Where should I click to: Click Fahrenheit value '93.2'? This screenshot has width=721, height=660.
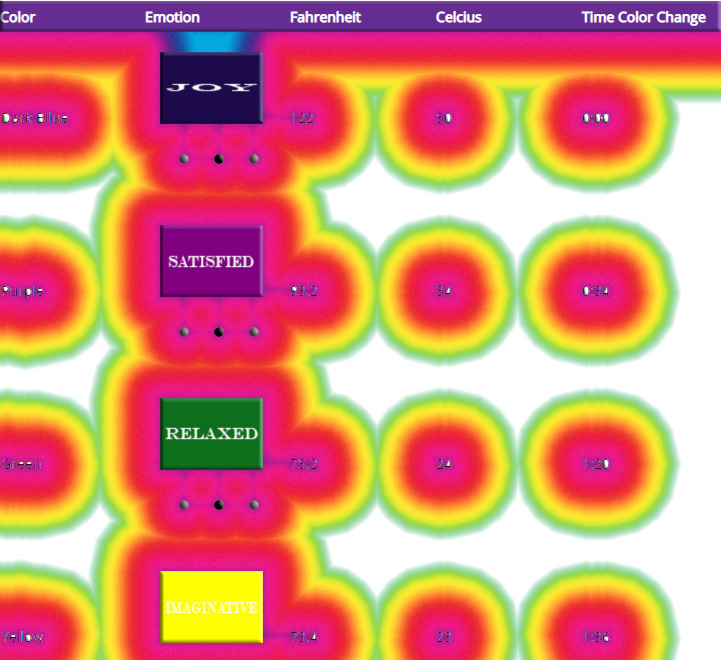pyautogui.click(x=304, y=291)
